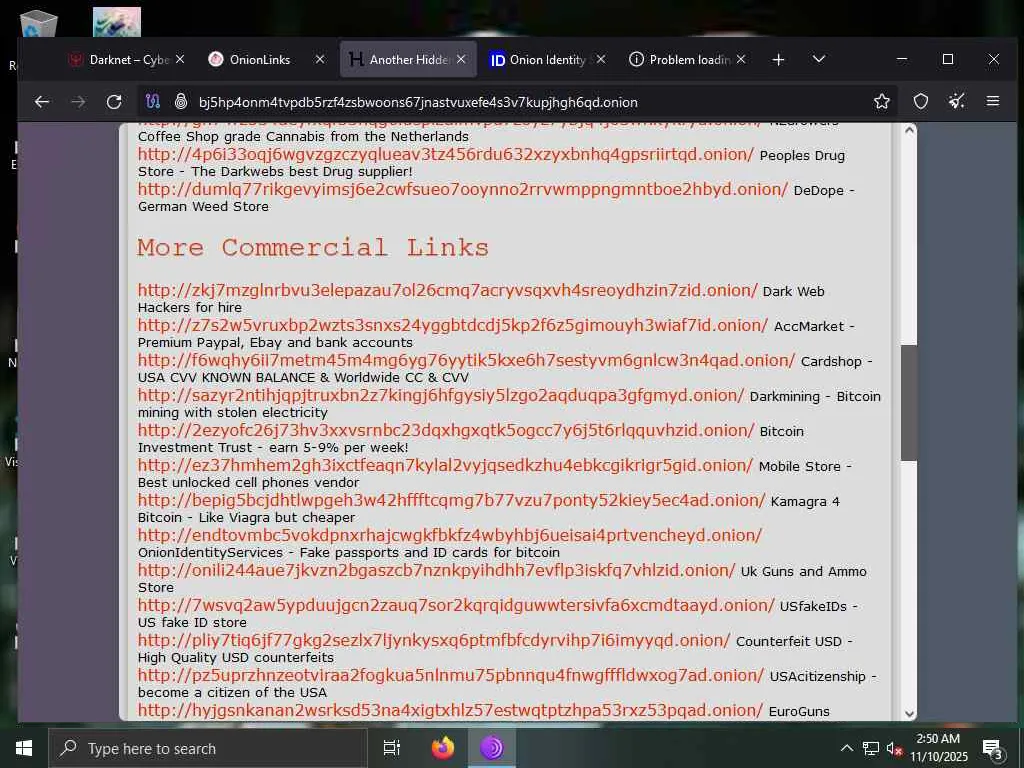Select the Recycle Bin desktop icon
This screenshot has width=1024, height=768.
pyautogui.click(x=38, y=24)
